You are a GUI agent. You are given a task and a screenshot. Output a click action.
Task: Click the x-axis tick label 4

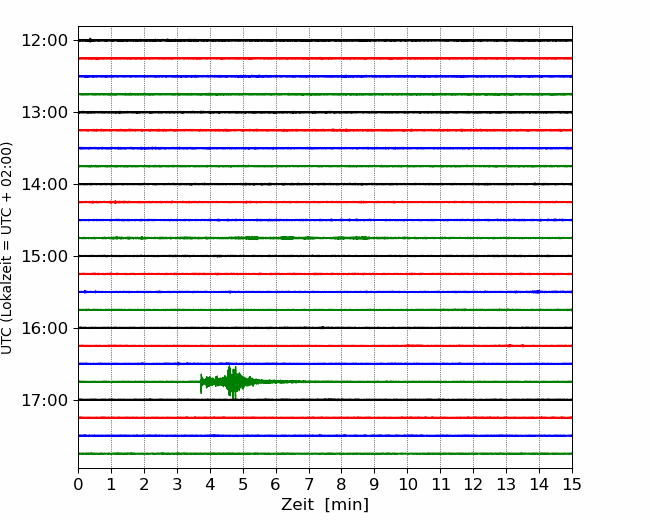(210, 484)
